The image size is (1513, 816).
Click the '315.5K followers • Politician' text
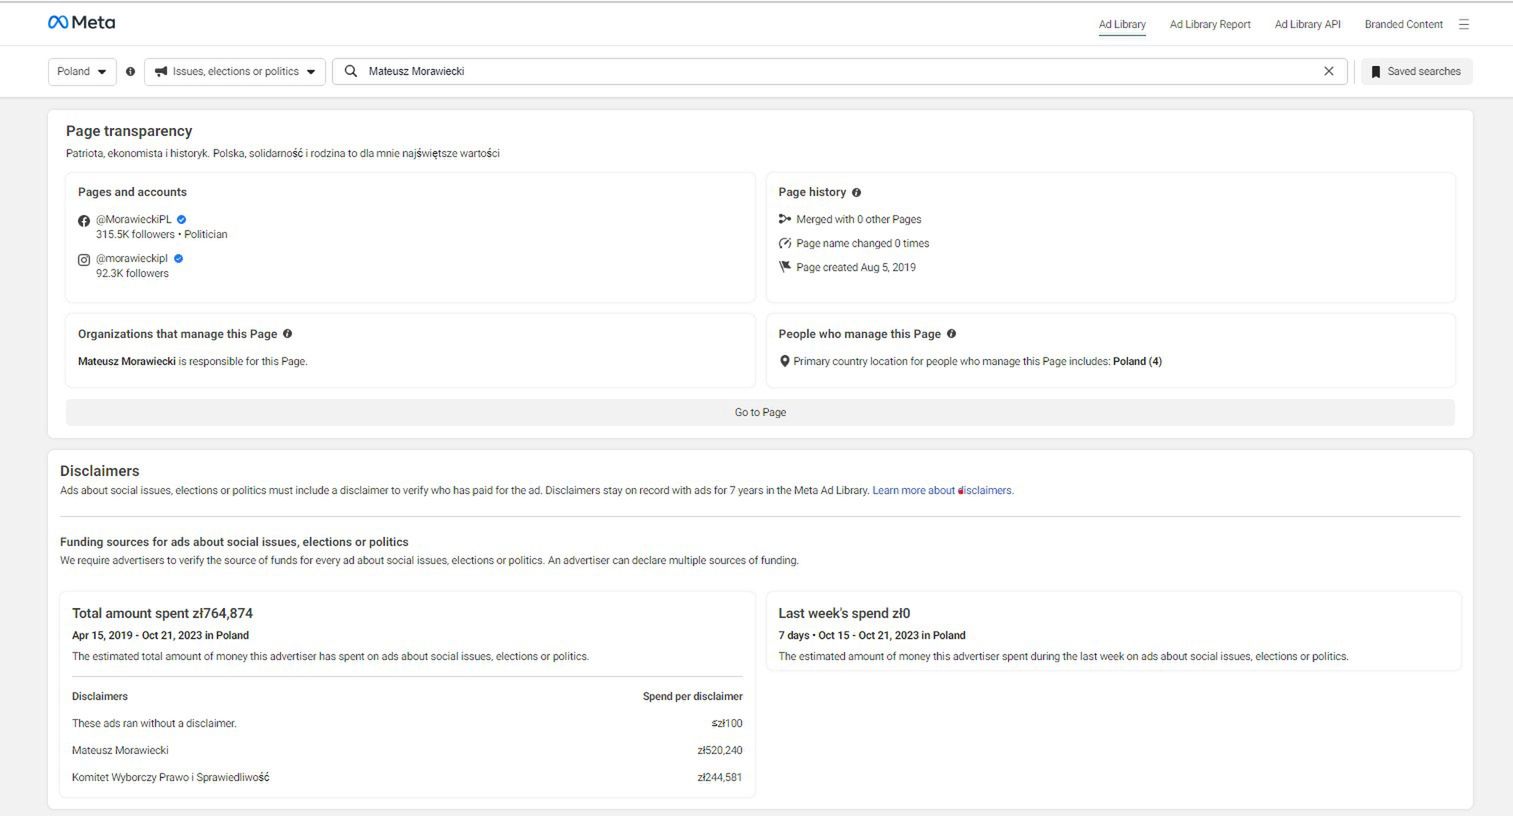[162, 234]
